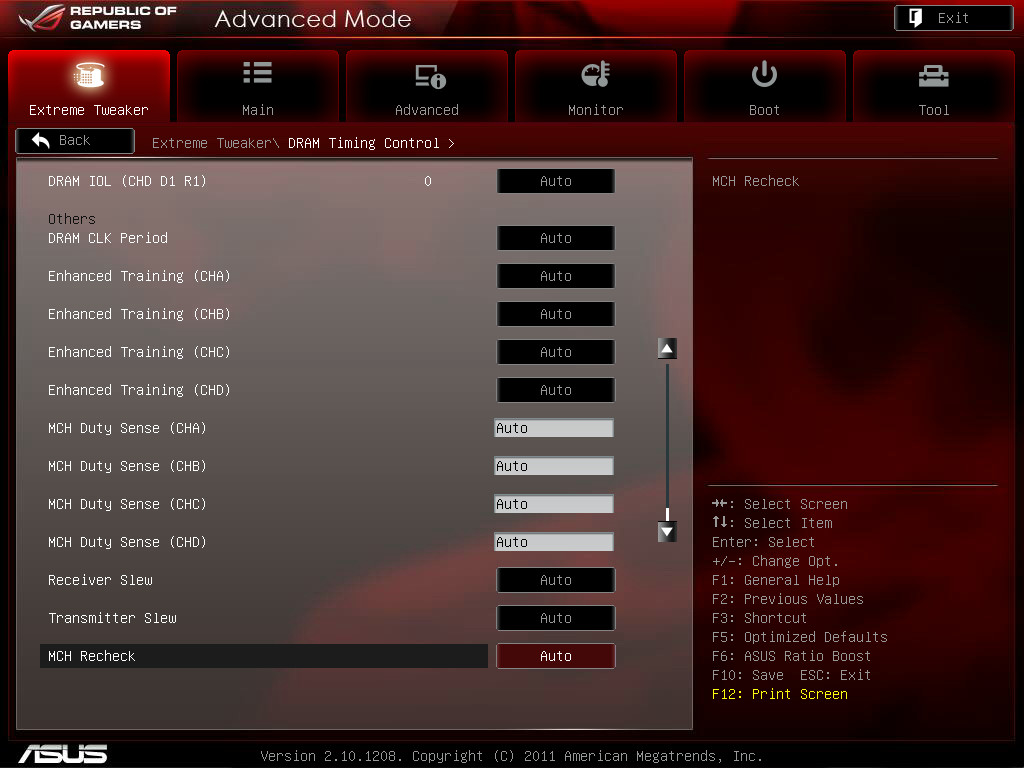This screenshot has height=768, width=1024.
Task: Click the Republic of Gamers logo
Action: pos(98,18)
